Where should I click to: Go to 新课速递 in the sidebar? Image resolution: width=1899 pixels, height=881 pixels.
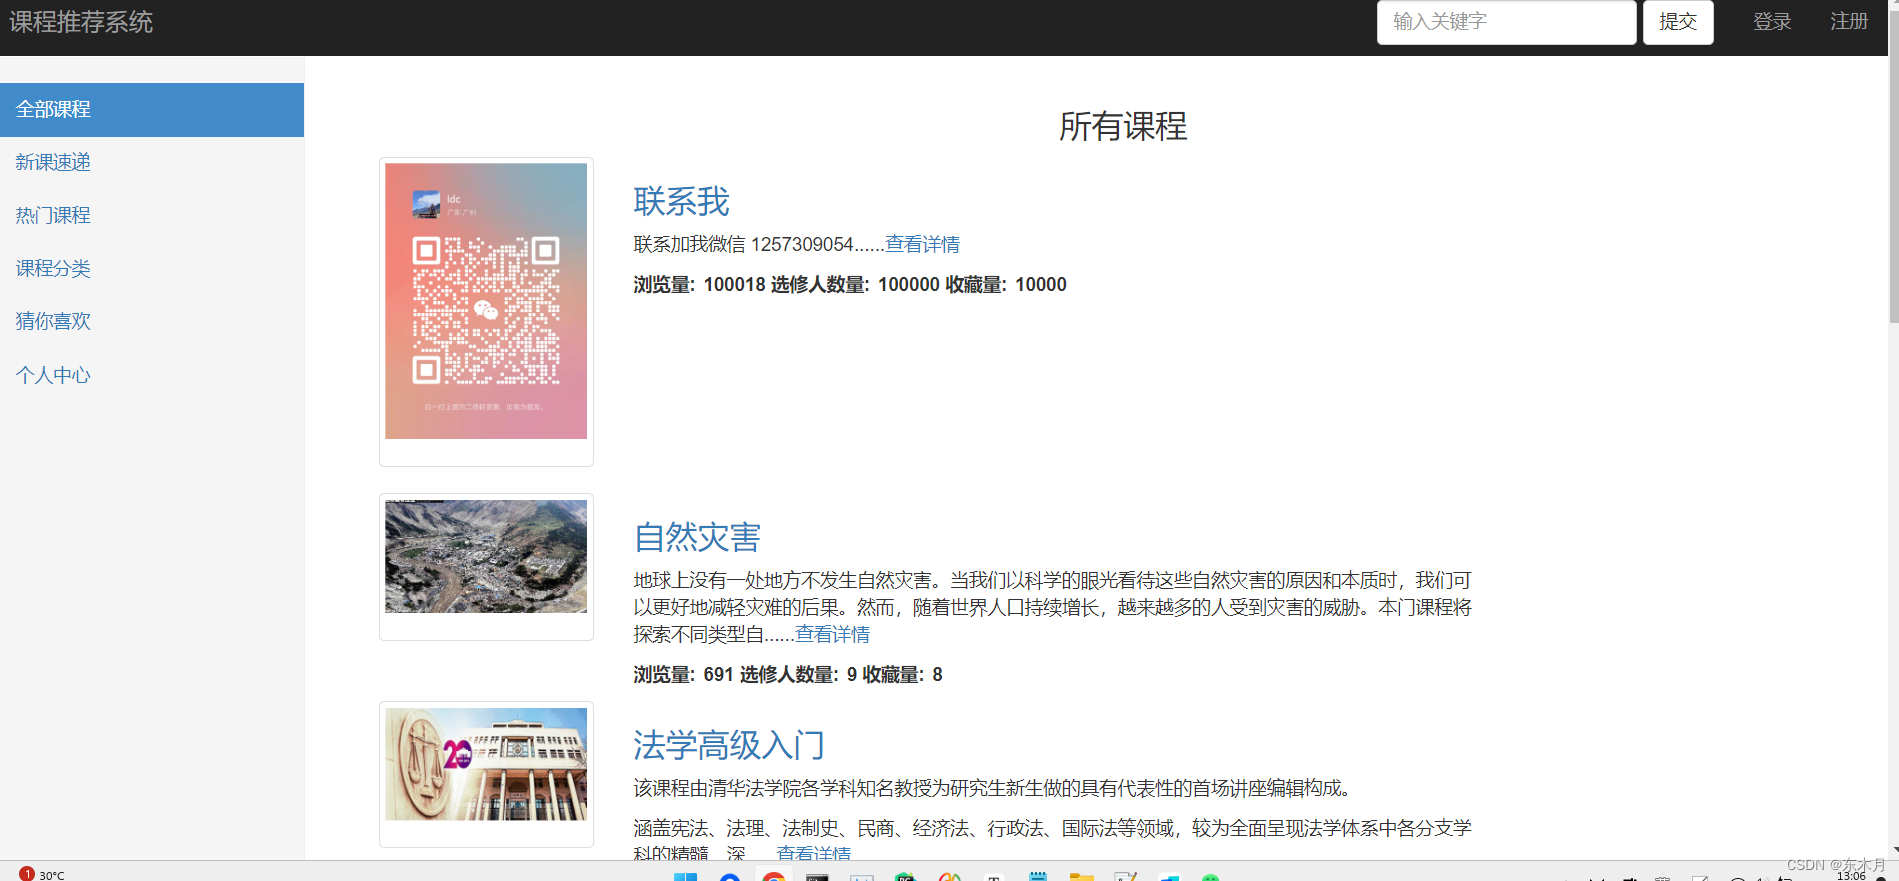point(53,162)
